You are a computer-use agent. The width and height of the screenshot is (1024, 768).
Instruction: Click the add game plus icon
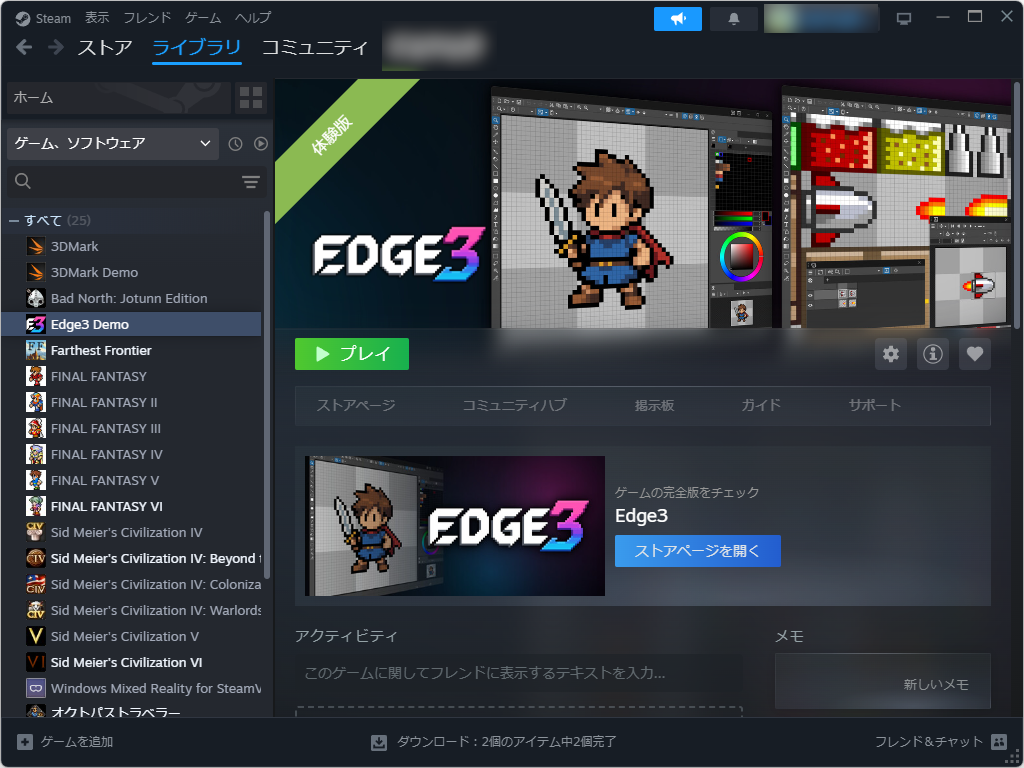coord(25,742)
